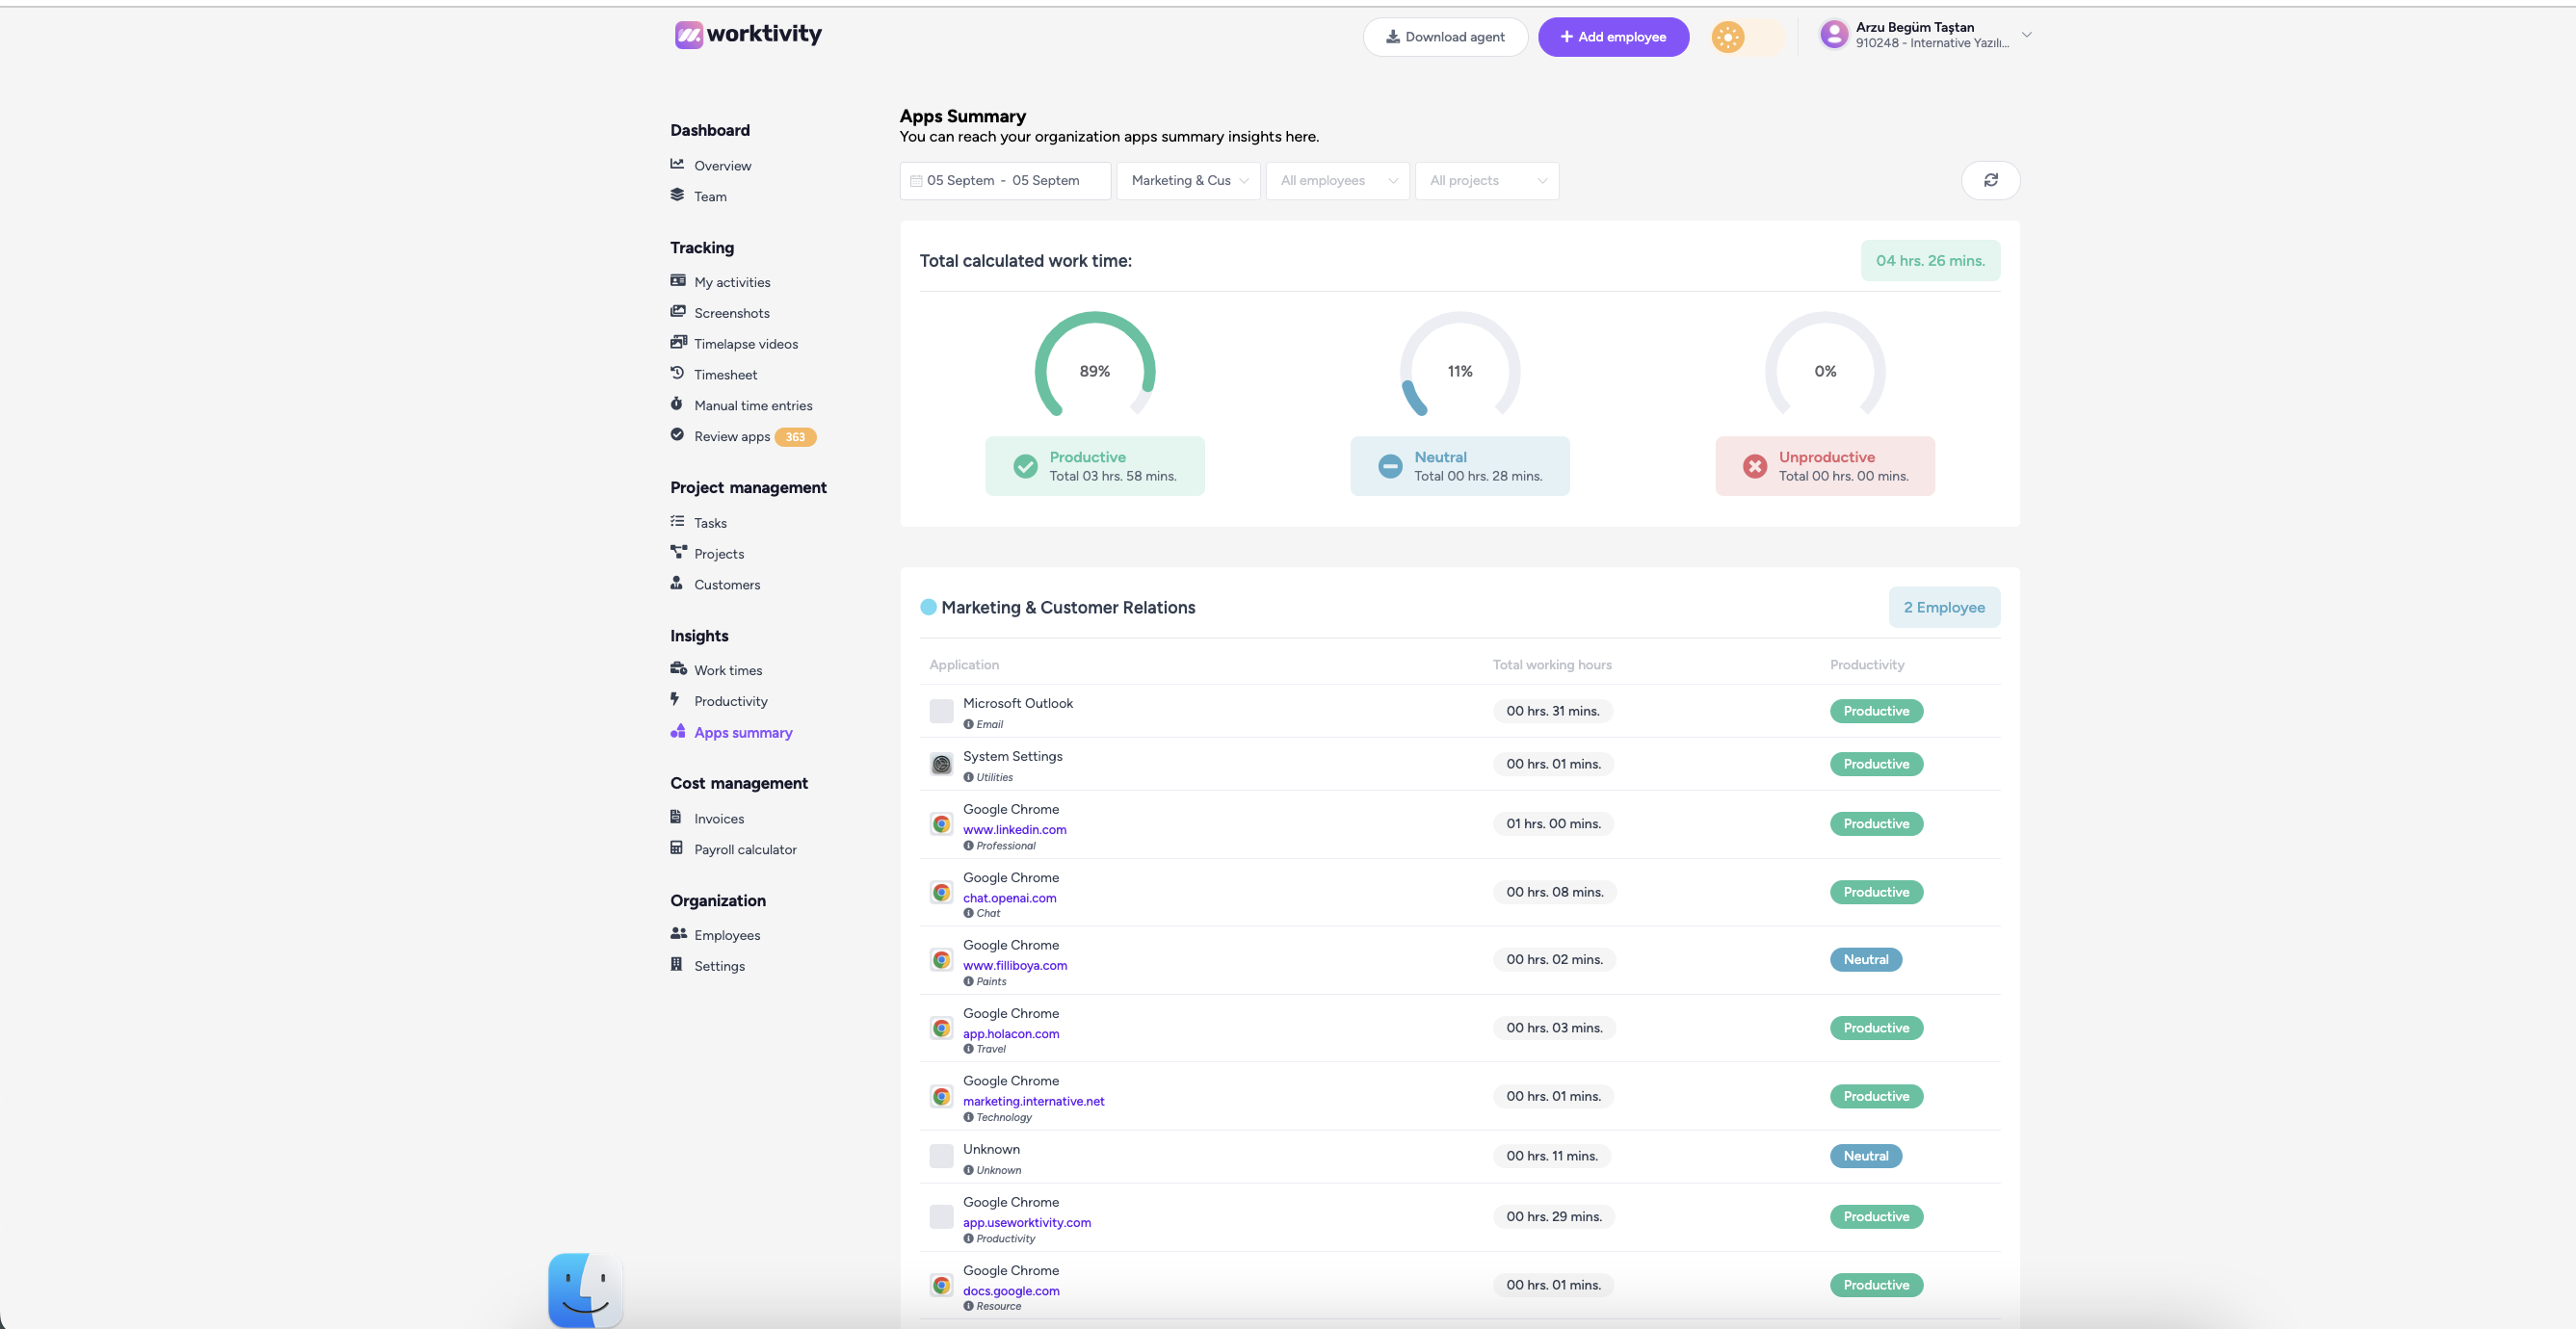
Task: Open the Screenshots sidebar item
Action: (731, 313)
